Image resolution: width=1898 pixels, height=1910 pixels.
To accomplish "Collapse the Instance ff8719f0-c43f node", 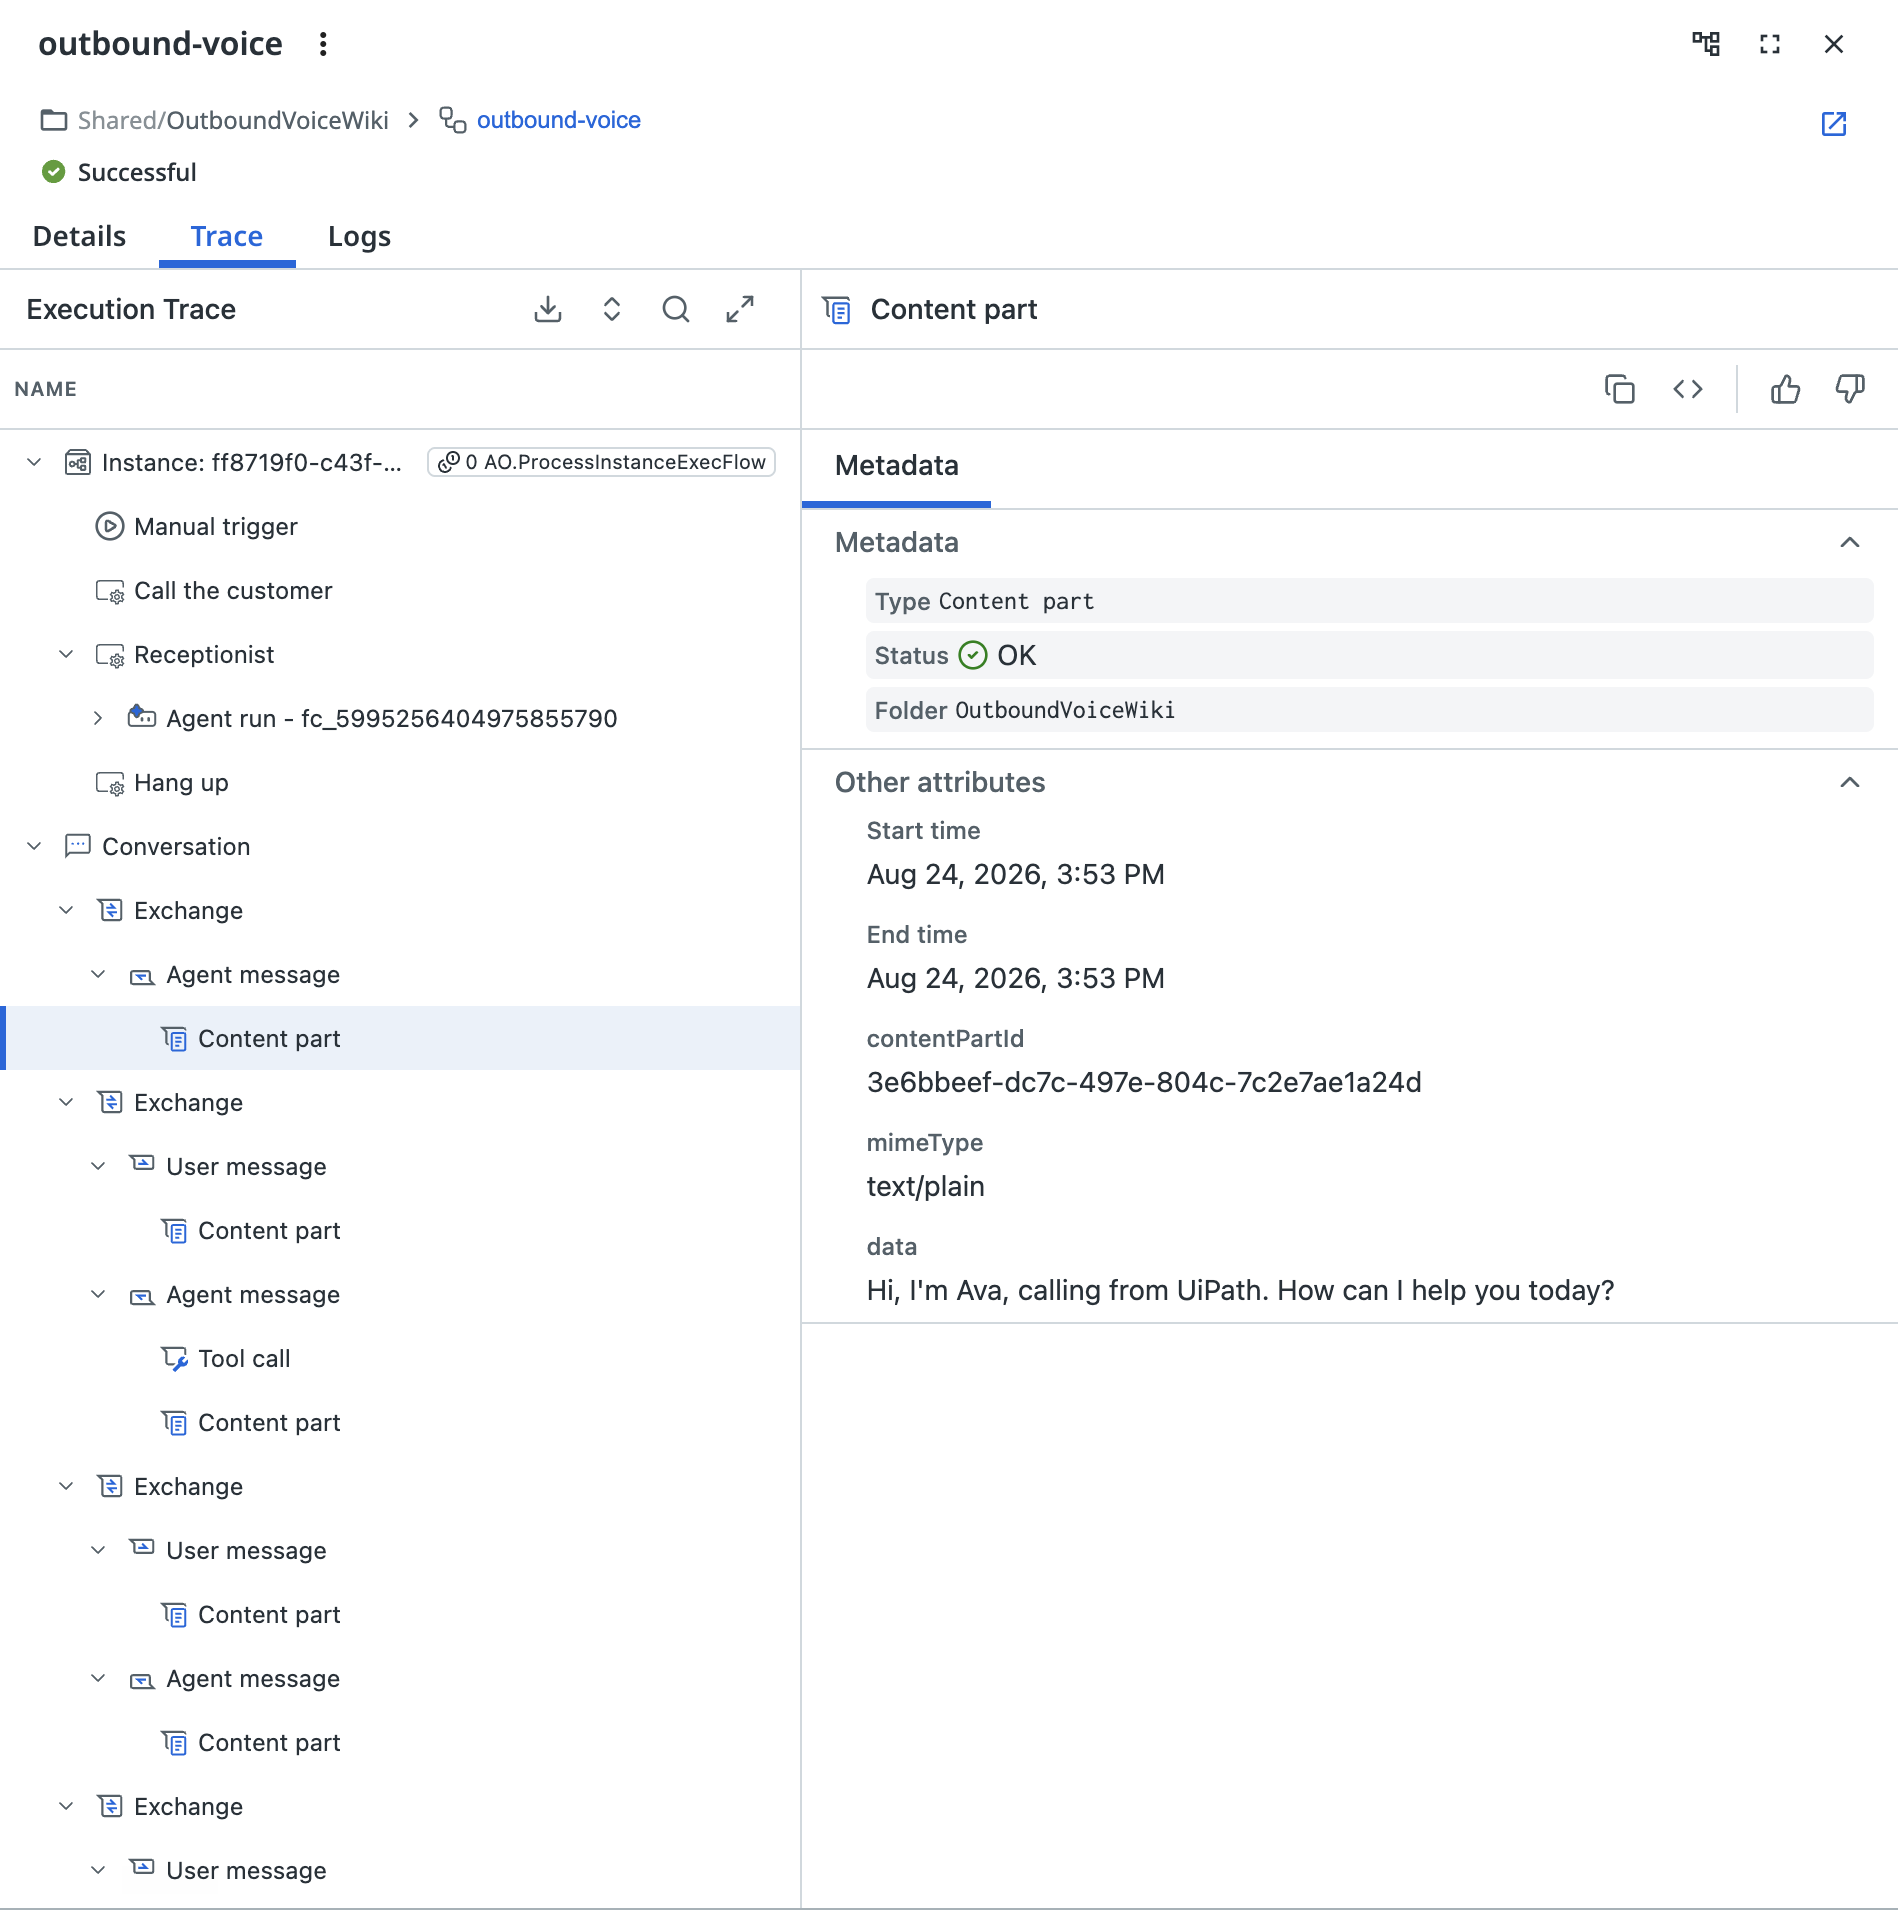I will [34, 462].
